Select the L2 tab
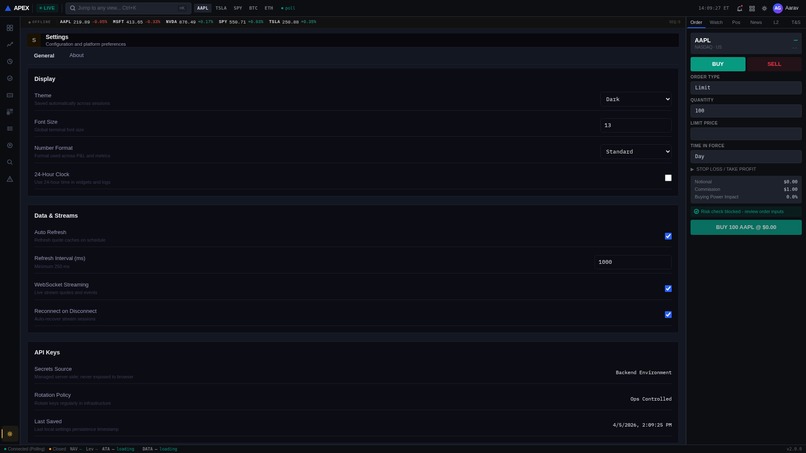This screenshot has width=806, height=453. click(776, 22)
